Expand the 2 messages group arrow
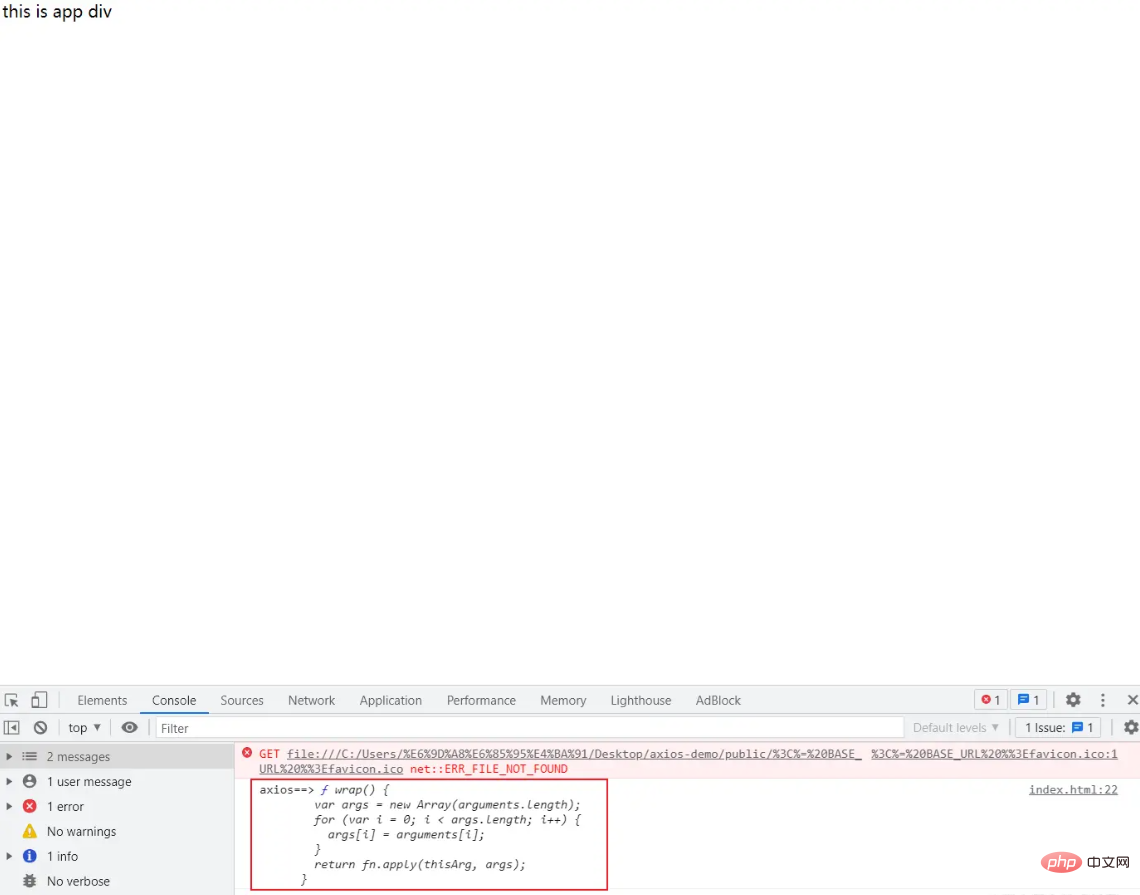The height and width of the screenshot is (895, 1140). 9,756
